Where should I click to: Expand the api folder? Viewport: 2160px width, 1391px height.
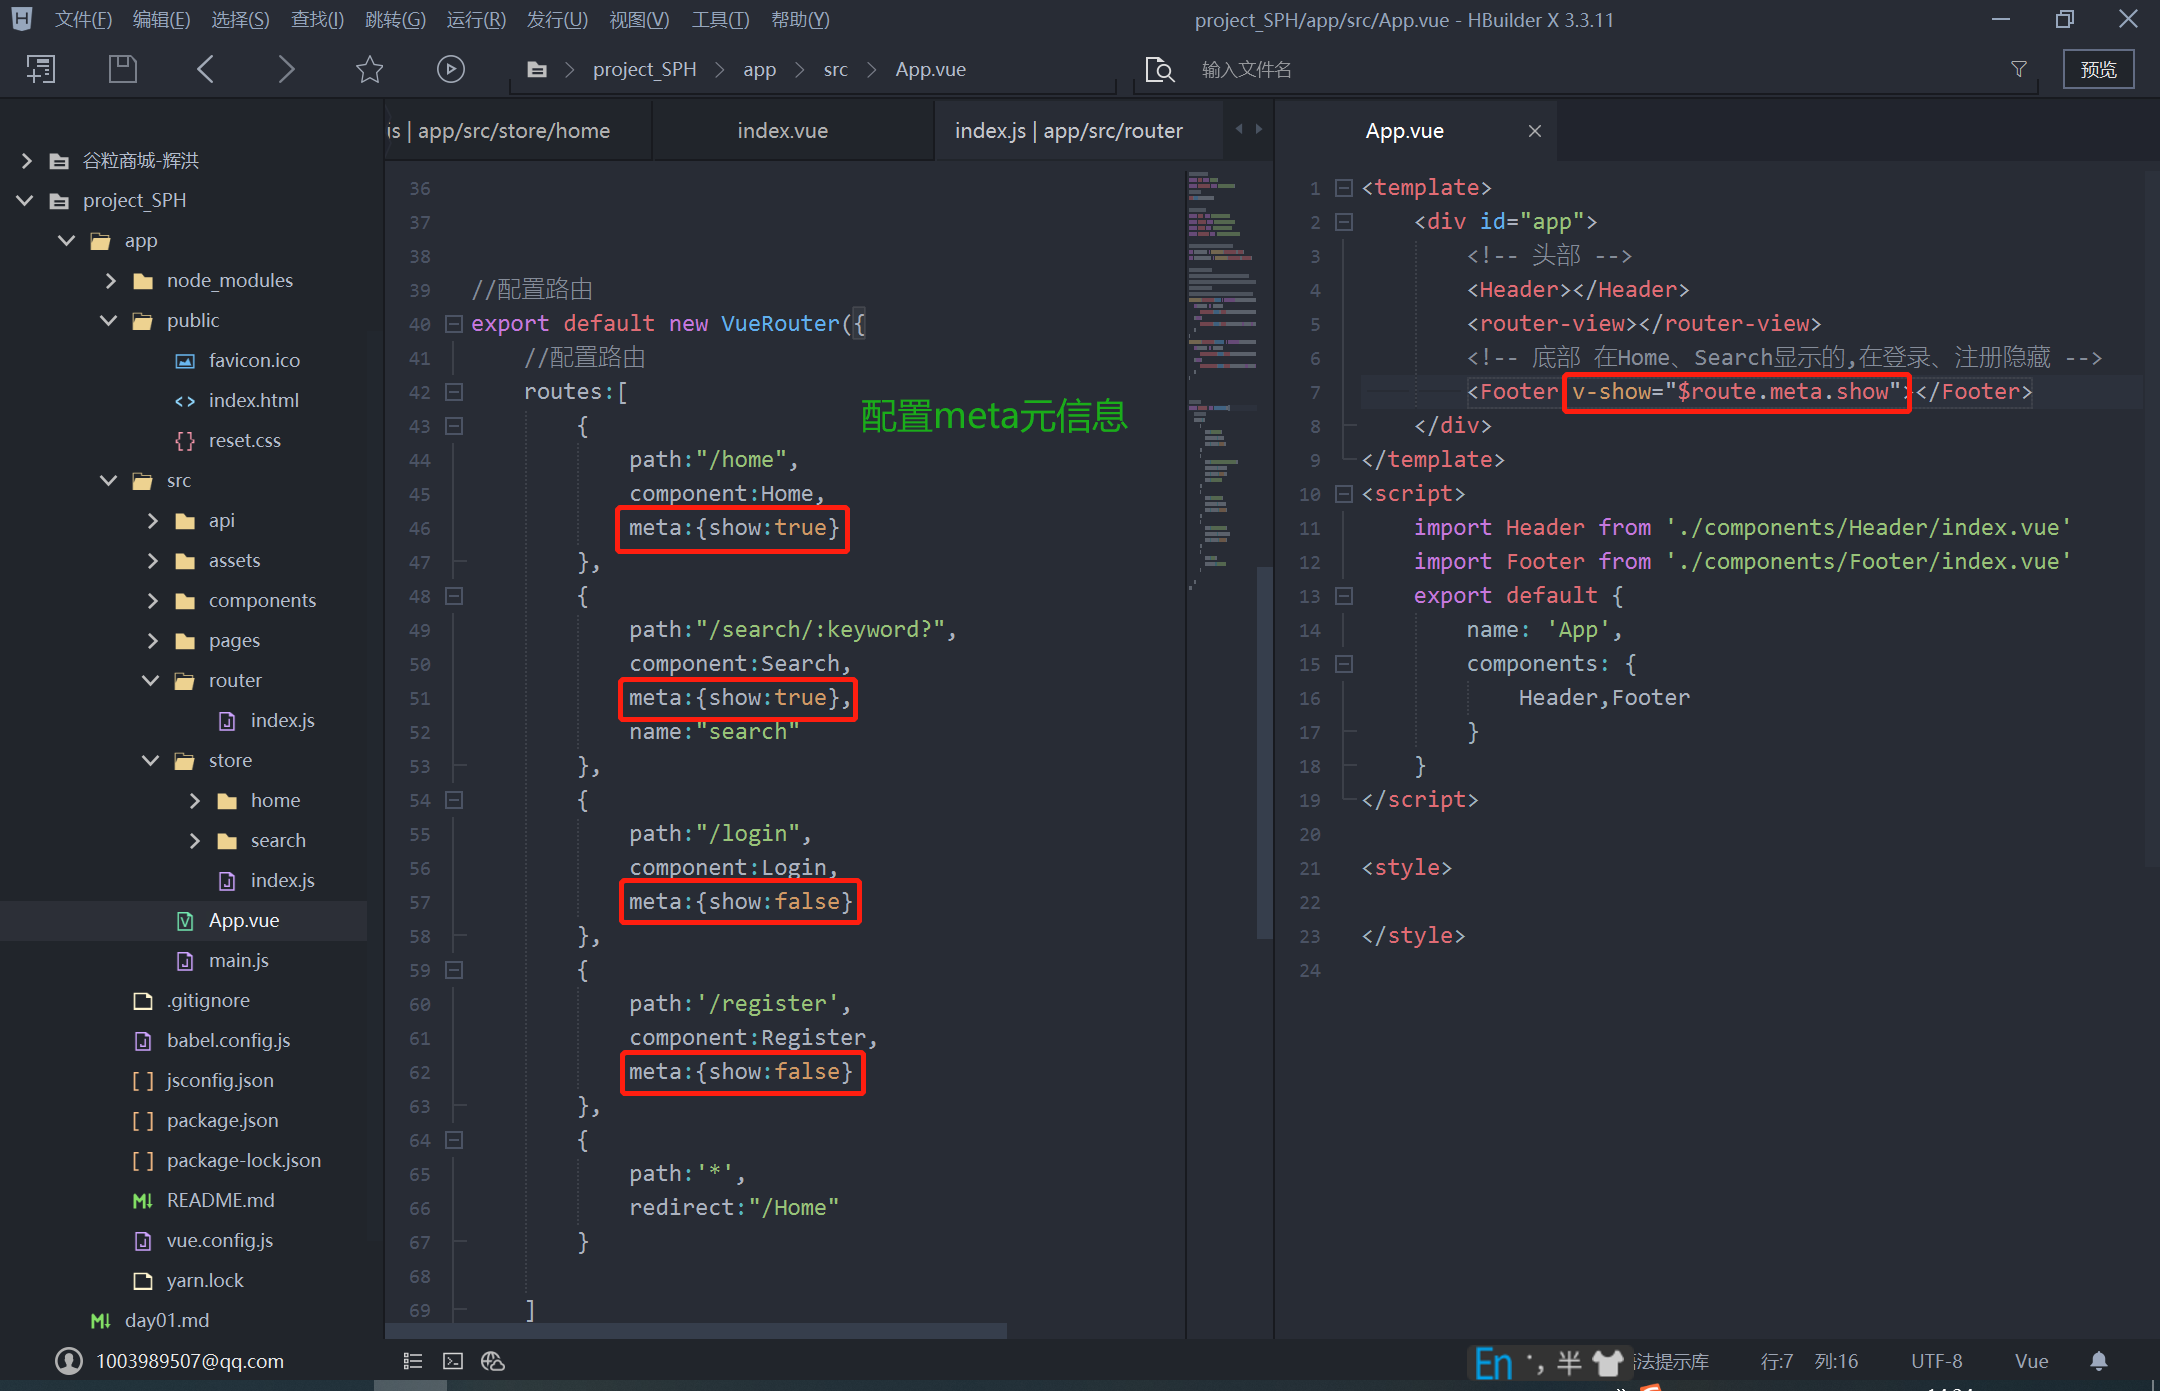coord(152,520)
